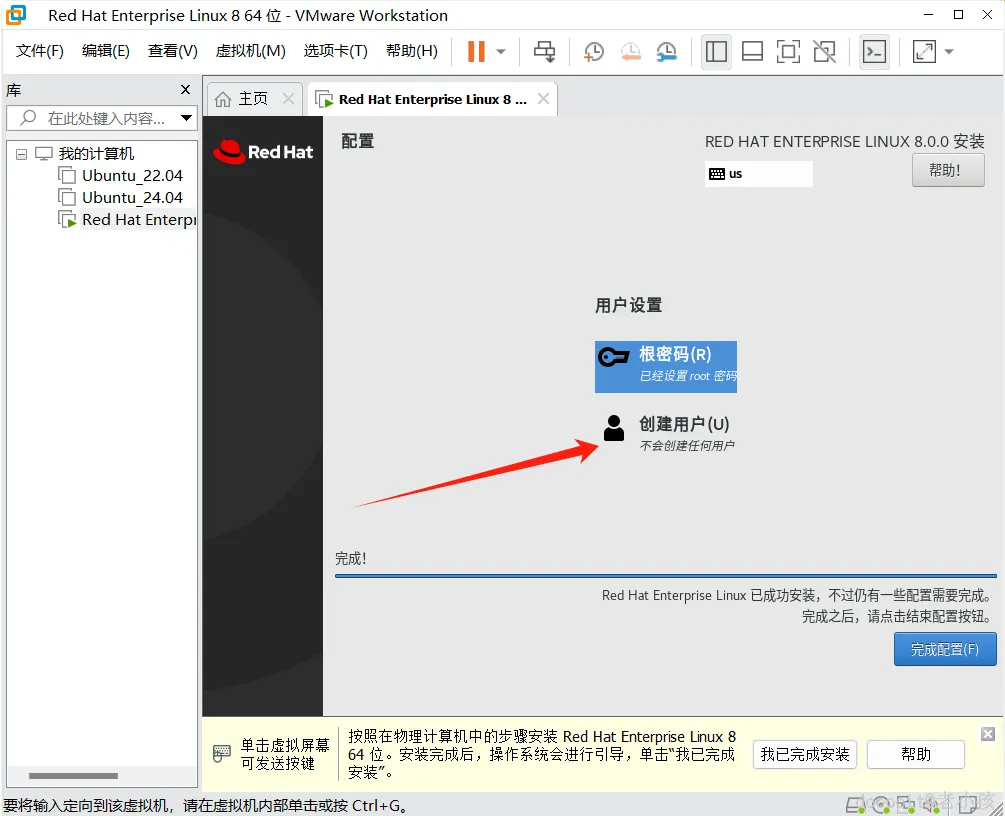Viewport: 1005px width, 816px height.
Task: Open the Snapshot Manager
Action: pyautogui.click(x=666, y=51)
